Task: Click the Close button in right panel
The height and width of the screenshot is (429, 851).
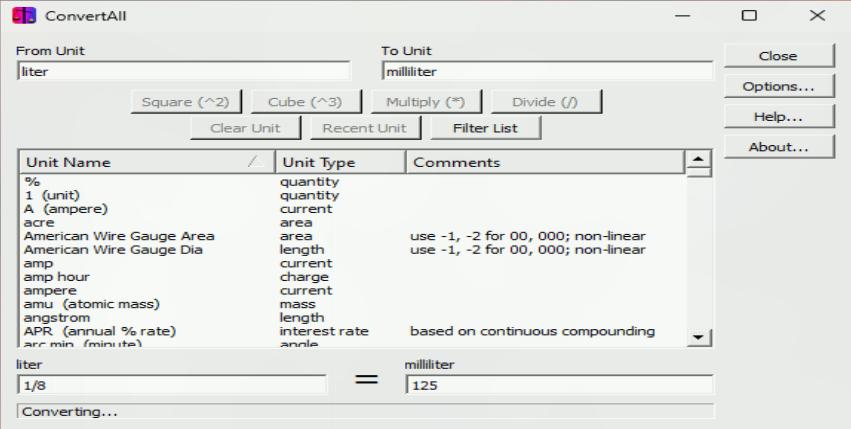Action: pyautogui.click(x=765, y=57)
